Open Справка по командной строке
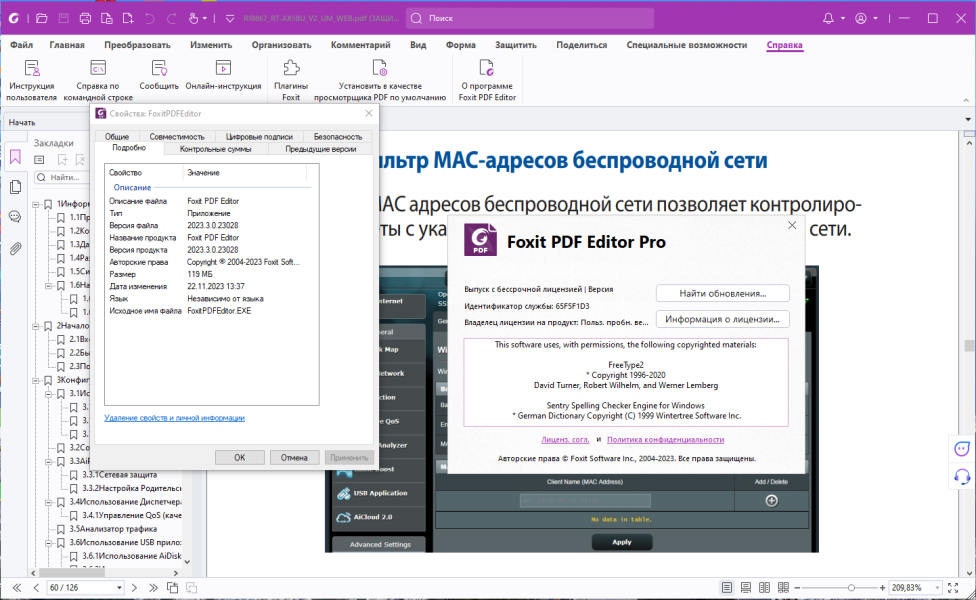976x600 pixels. click(x=98, y=80)
